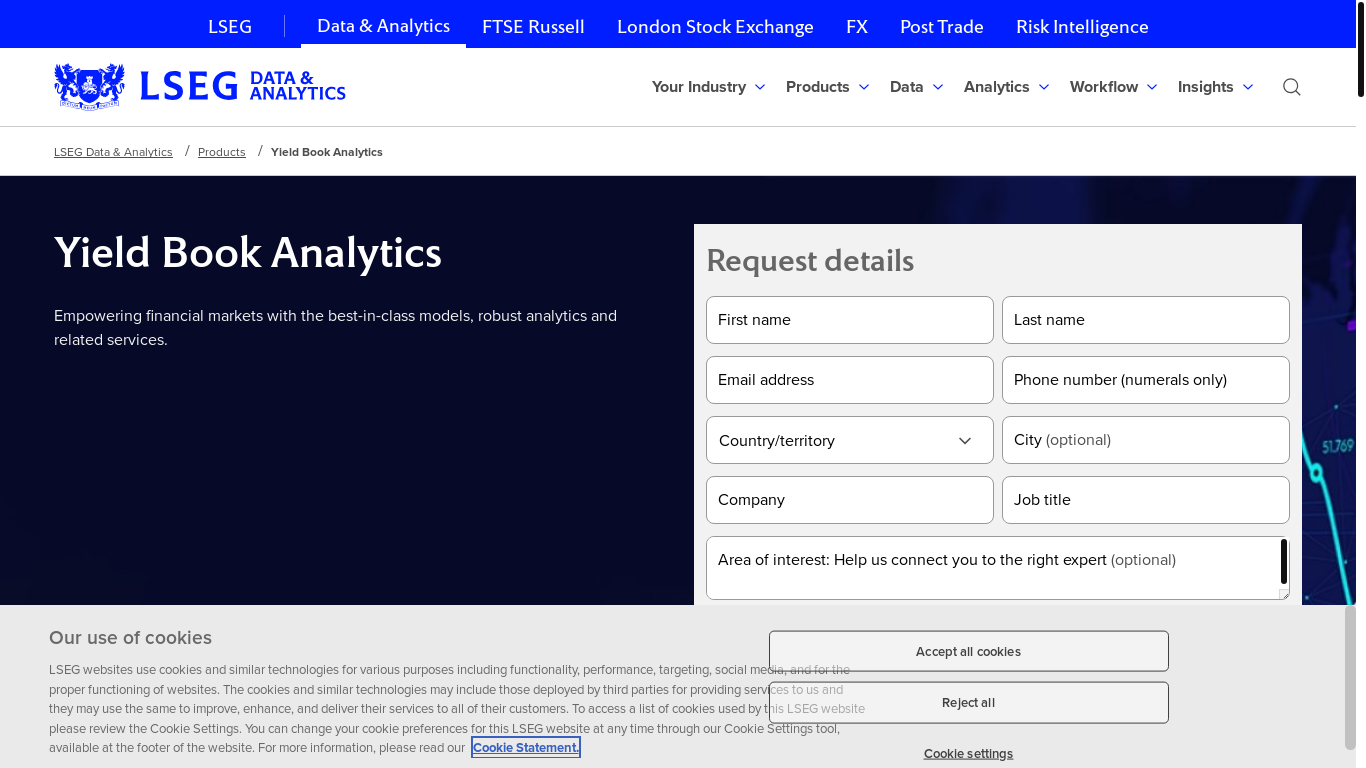
Task: Click the Our use of cookies heading
Action: pos(130,638)
